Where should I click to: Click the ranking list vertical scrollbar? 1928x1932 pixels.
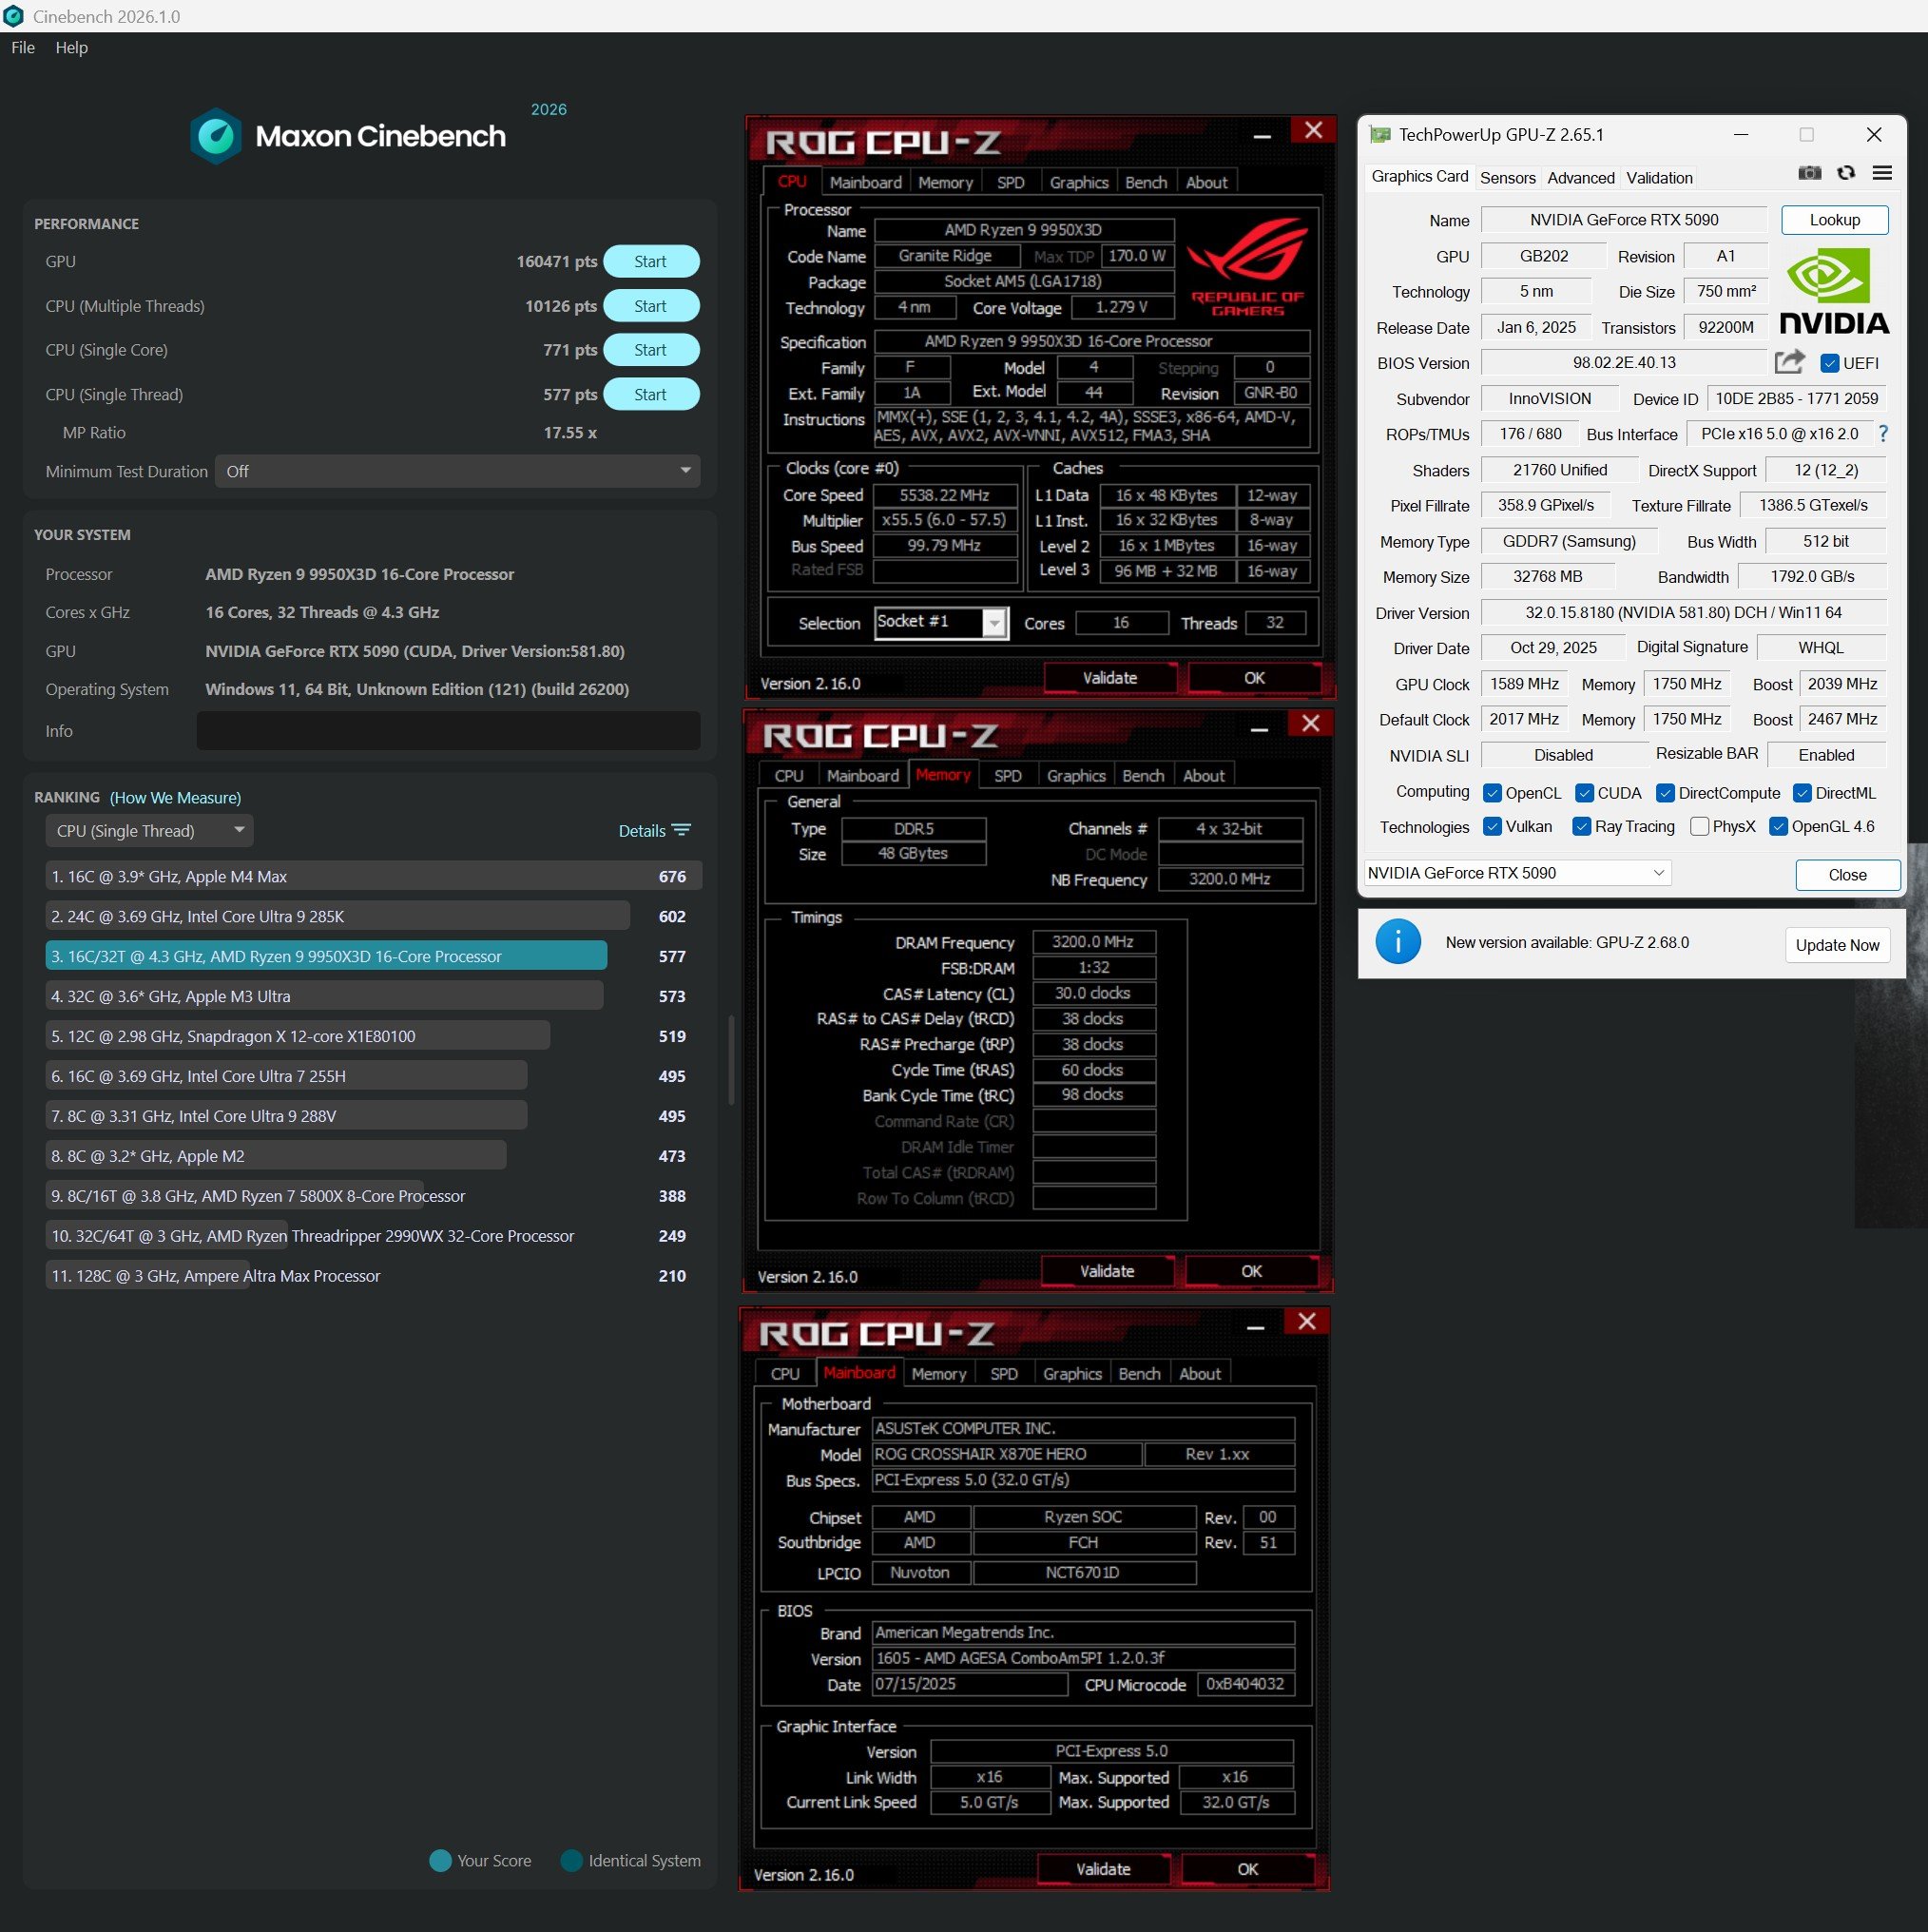coord(731,1060)
